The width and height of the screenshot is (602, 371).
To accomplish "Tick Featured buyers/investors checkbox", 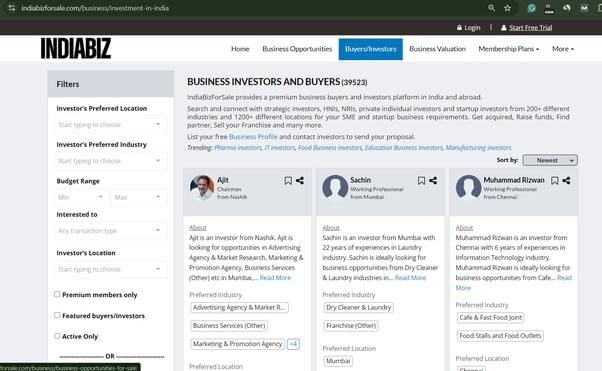I will click(x=57, y=315).
